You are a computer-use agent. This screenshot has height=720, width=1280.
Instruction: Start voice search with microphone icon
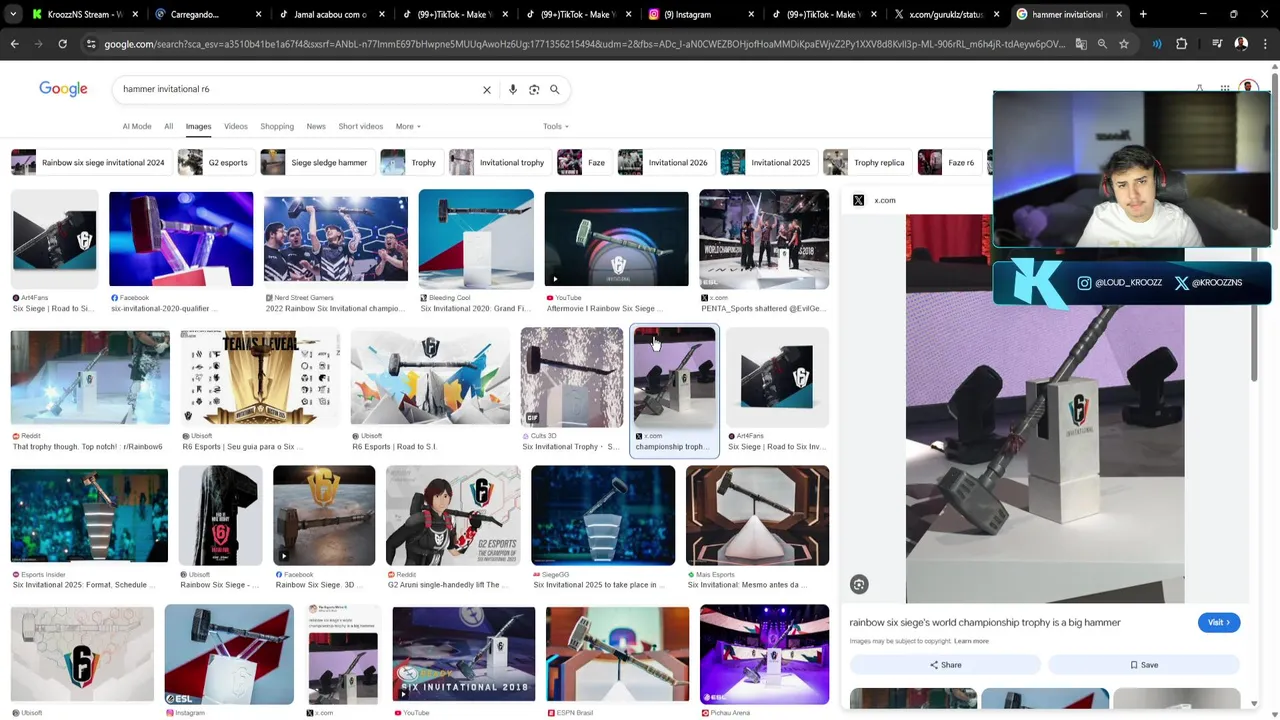tap(513, 90)
